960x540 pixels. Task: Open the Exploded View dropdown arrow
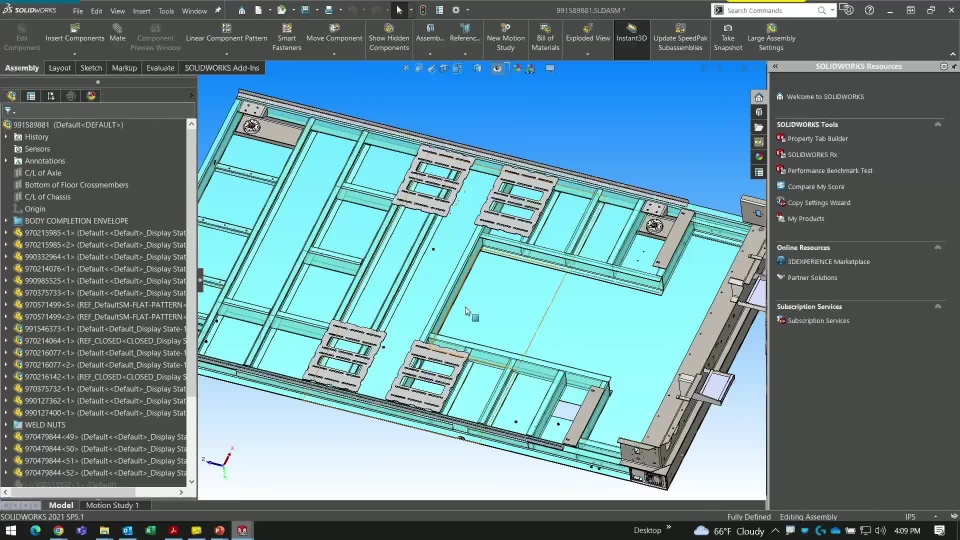coord(588,54)
